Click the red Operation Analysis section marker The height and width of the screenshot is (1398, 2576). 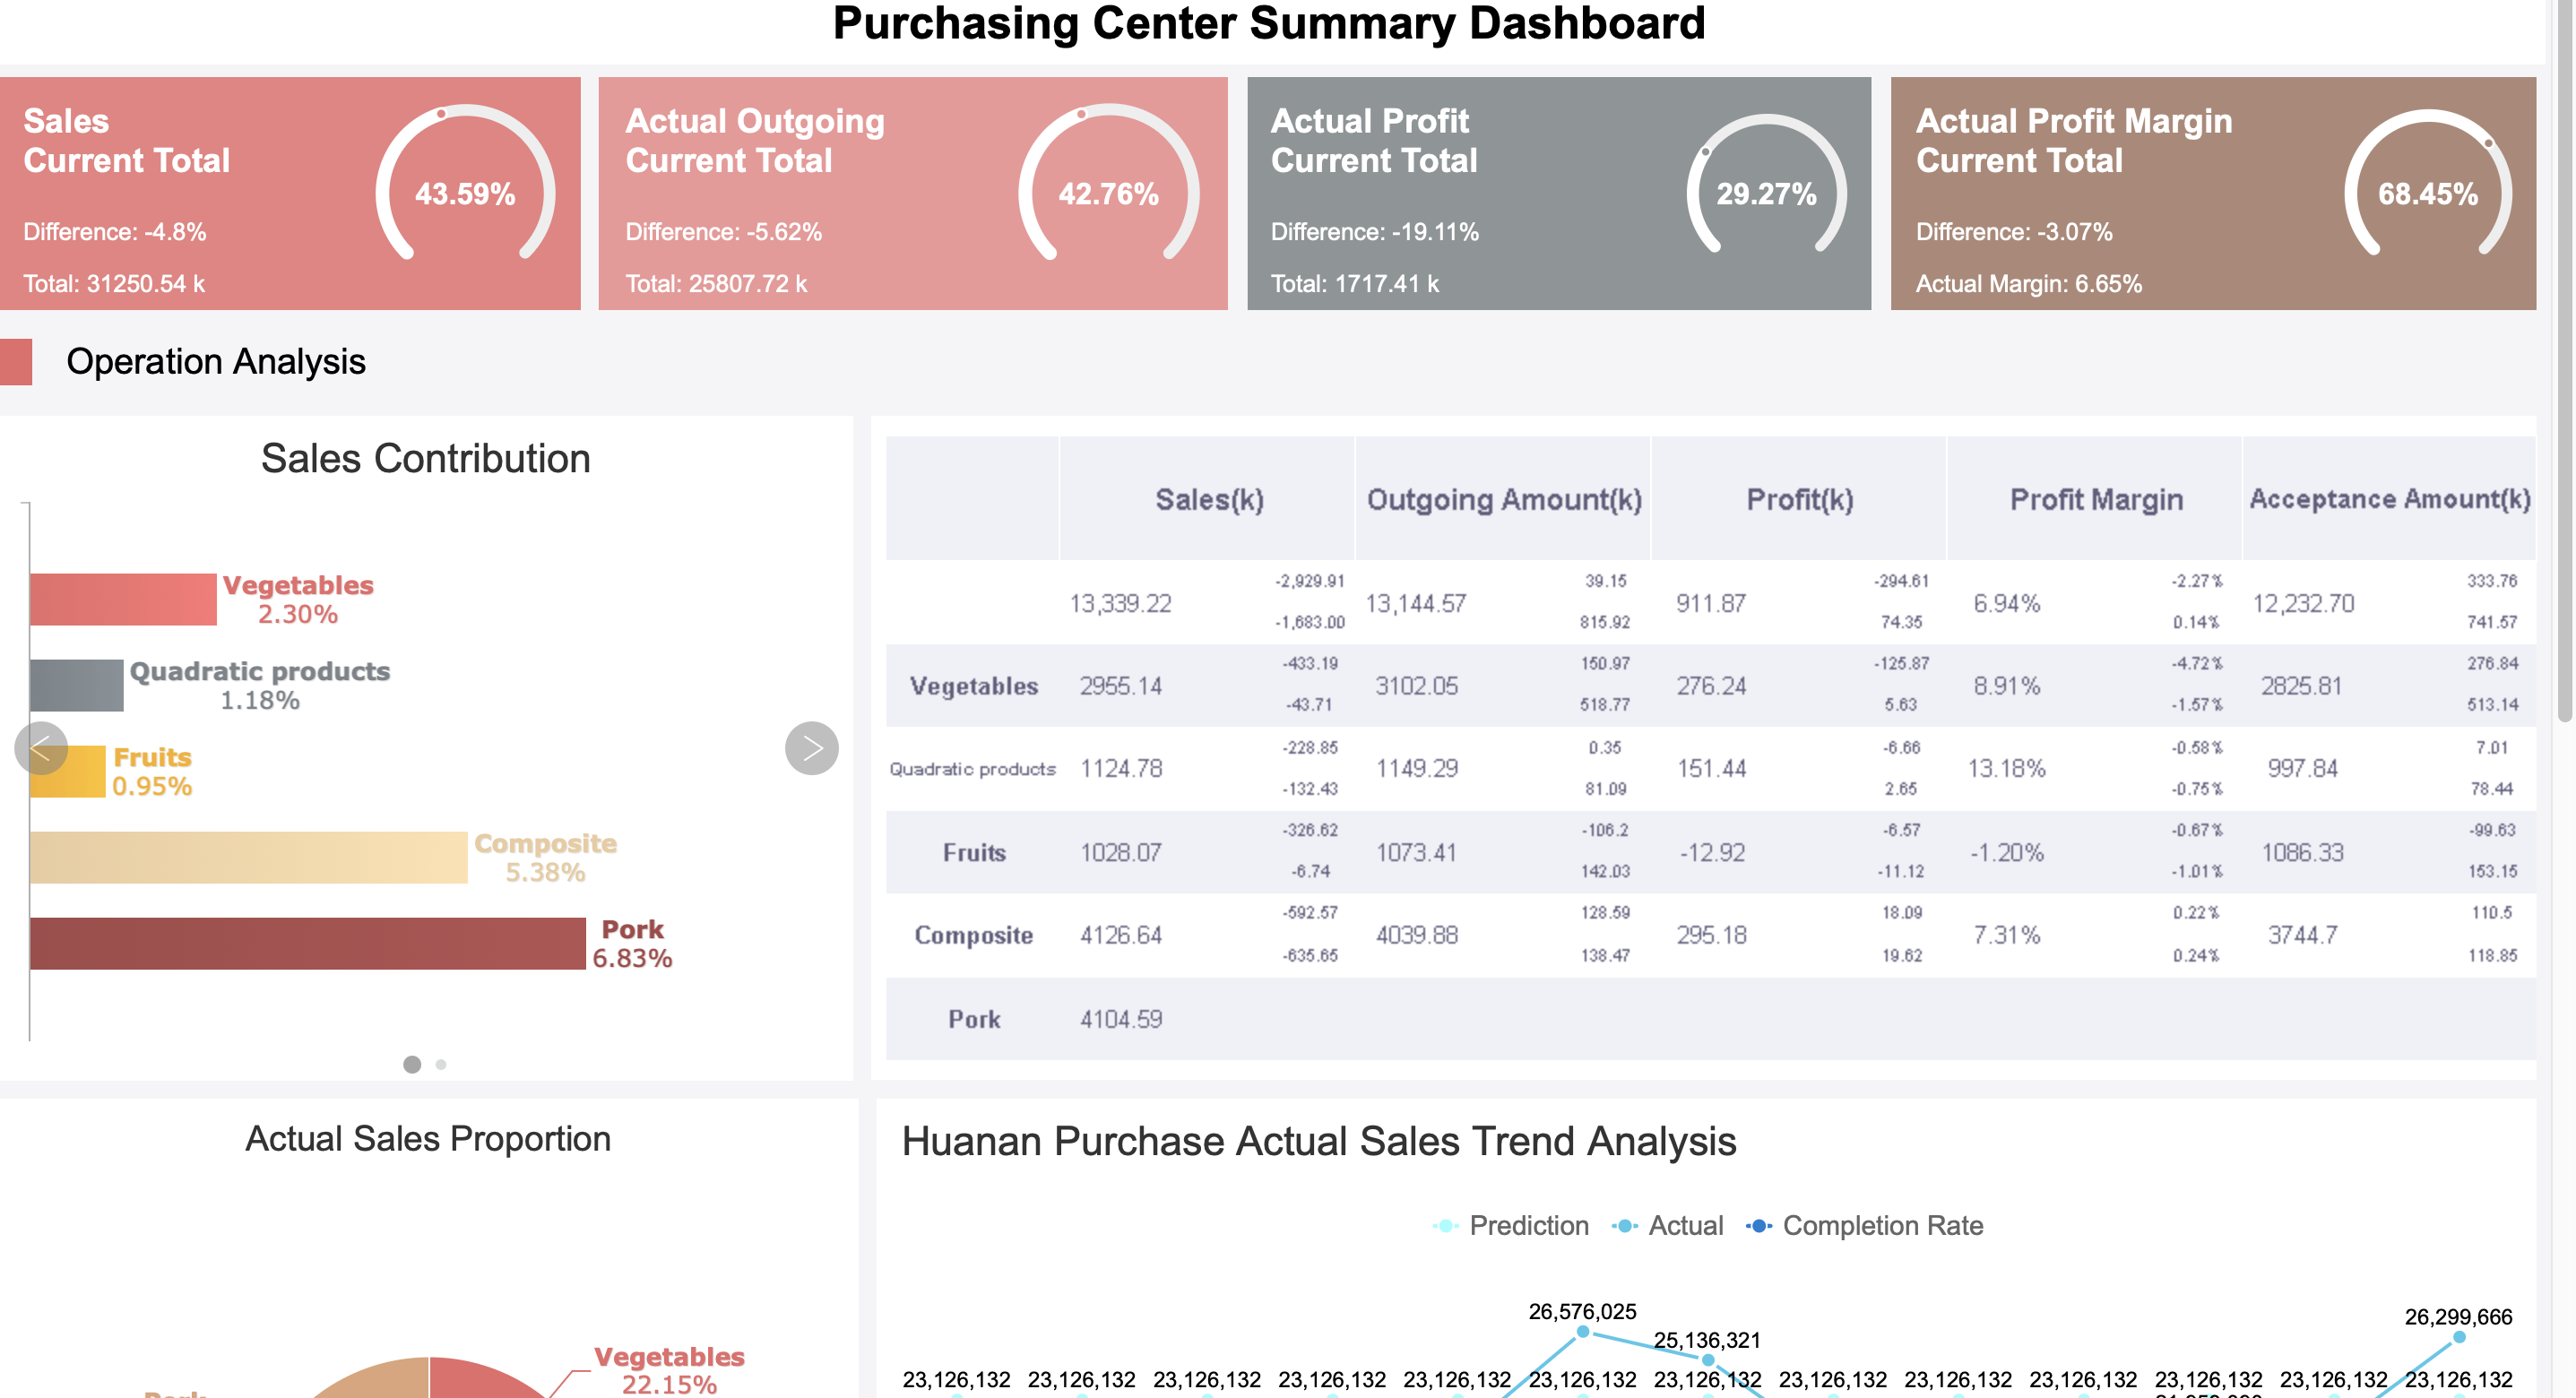[x=16, y=361]
